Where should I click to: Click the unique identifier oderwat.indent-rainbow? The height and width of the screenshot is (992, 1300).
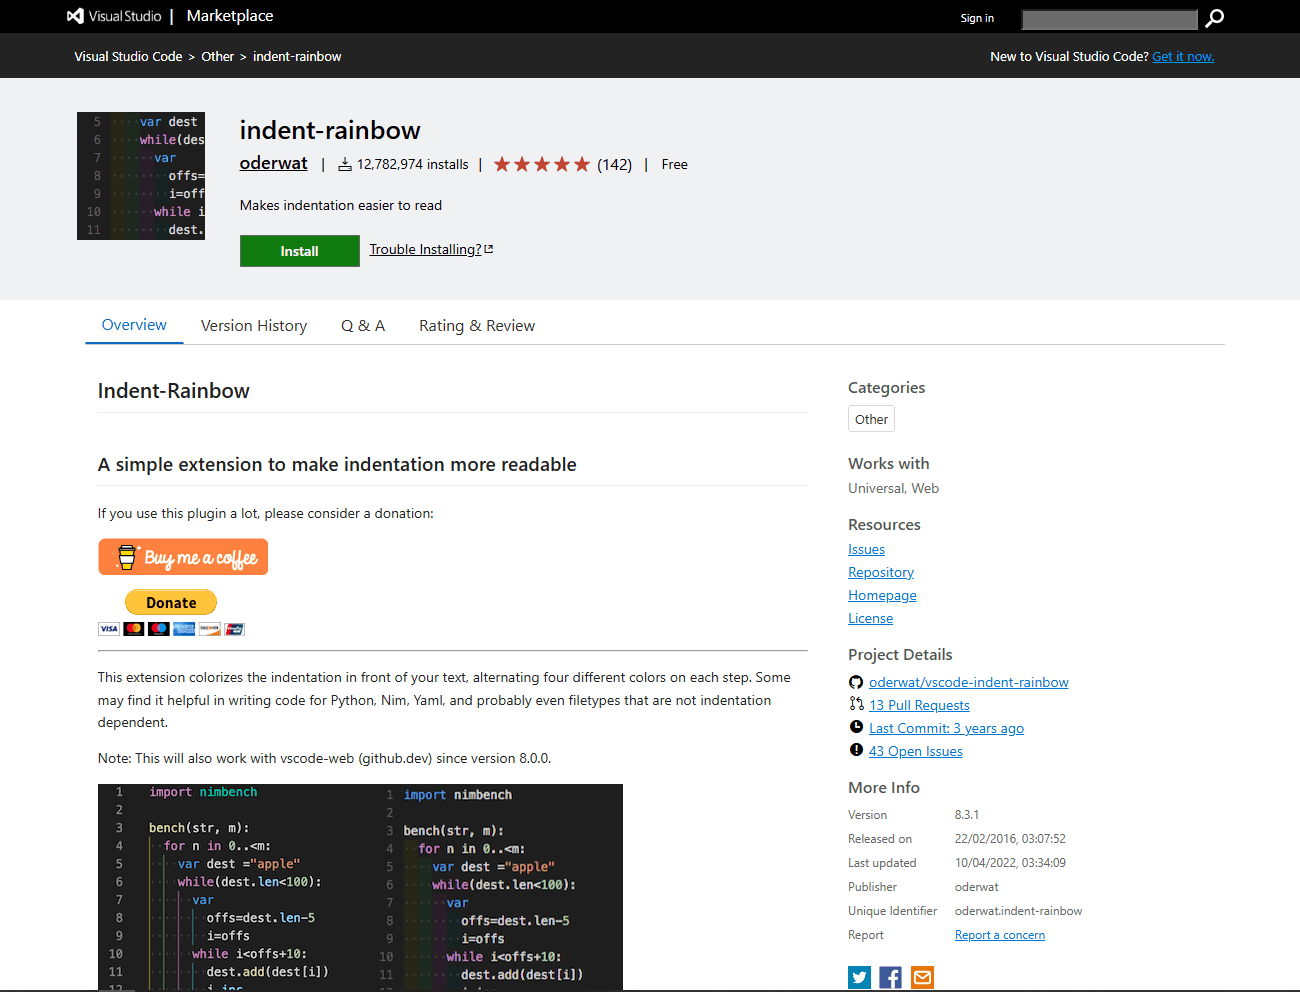(x=1018, y=911)
